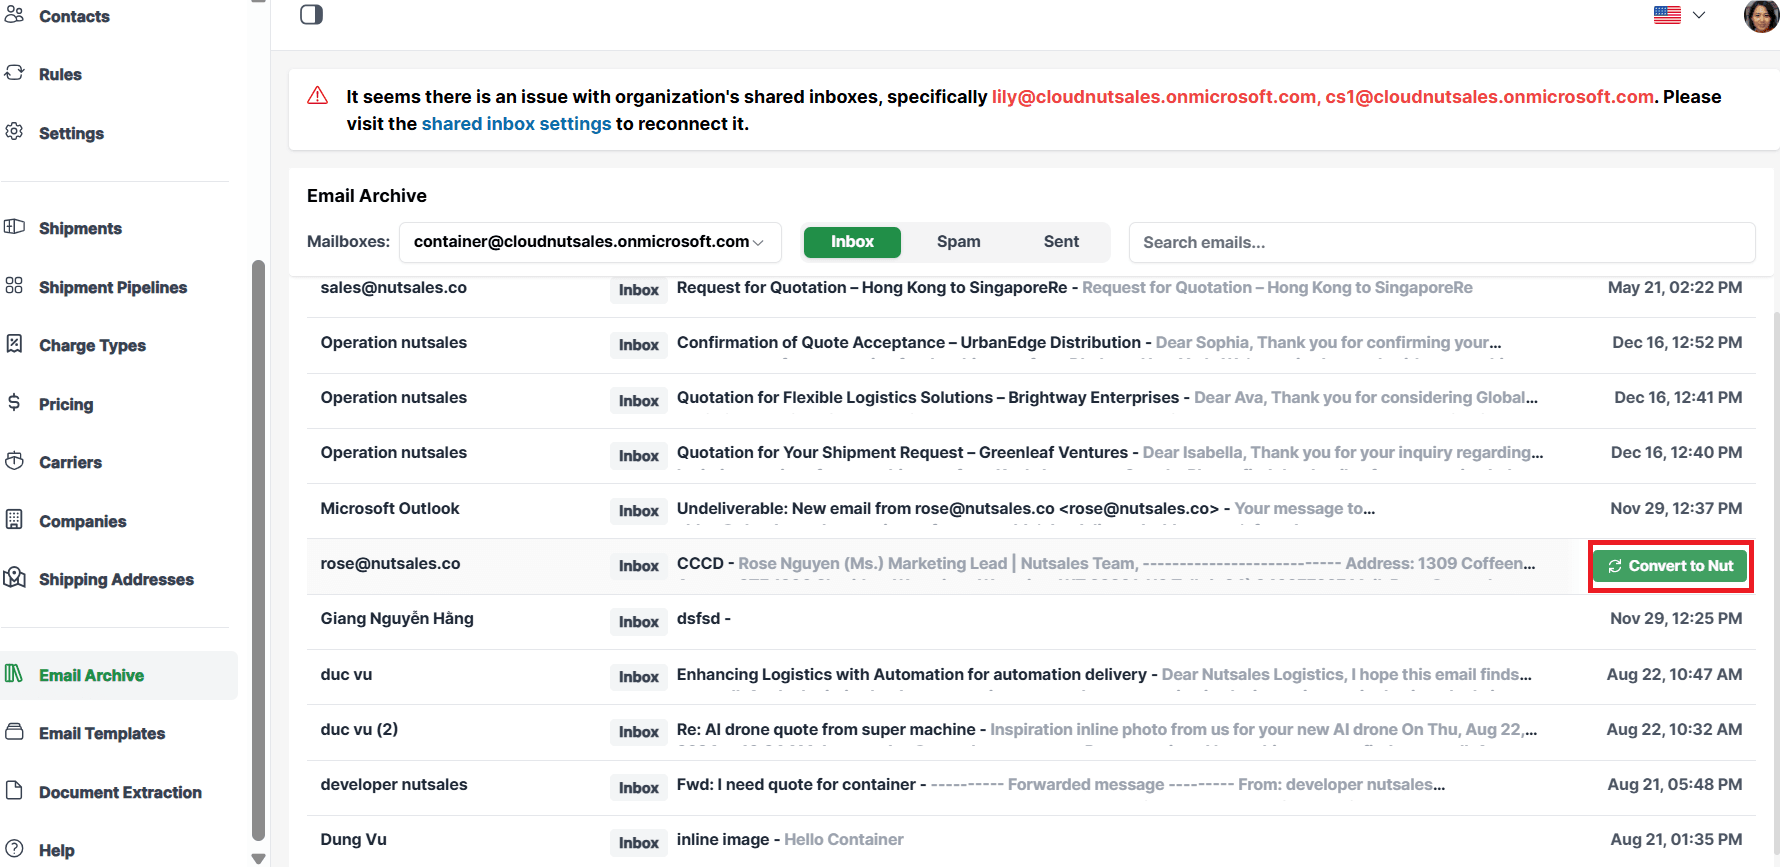Viewport: 1780px width, 867px height.
Task: Click the US flag language icon
Action: [x=1667, y=15]
